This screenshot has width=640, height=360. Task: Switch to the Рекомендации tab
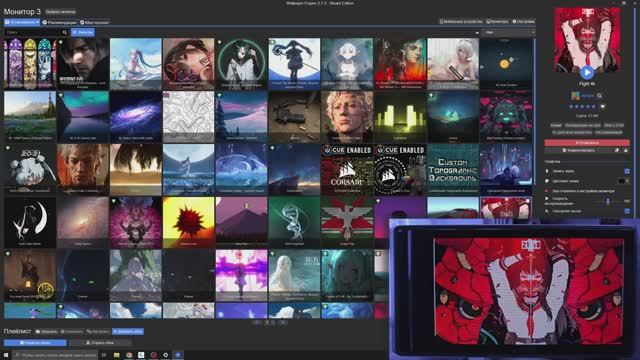tap(60, 22)
